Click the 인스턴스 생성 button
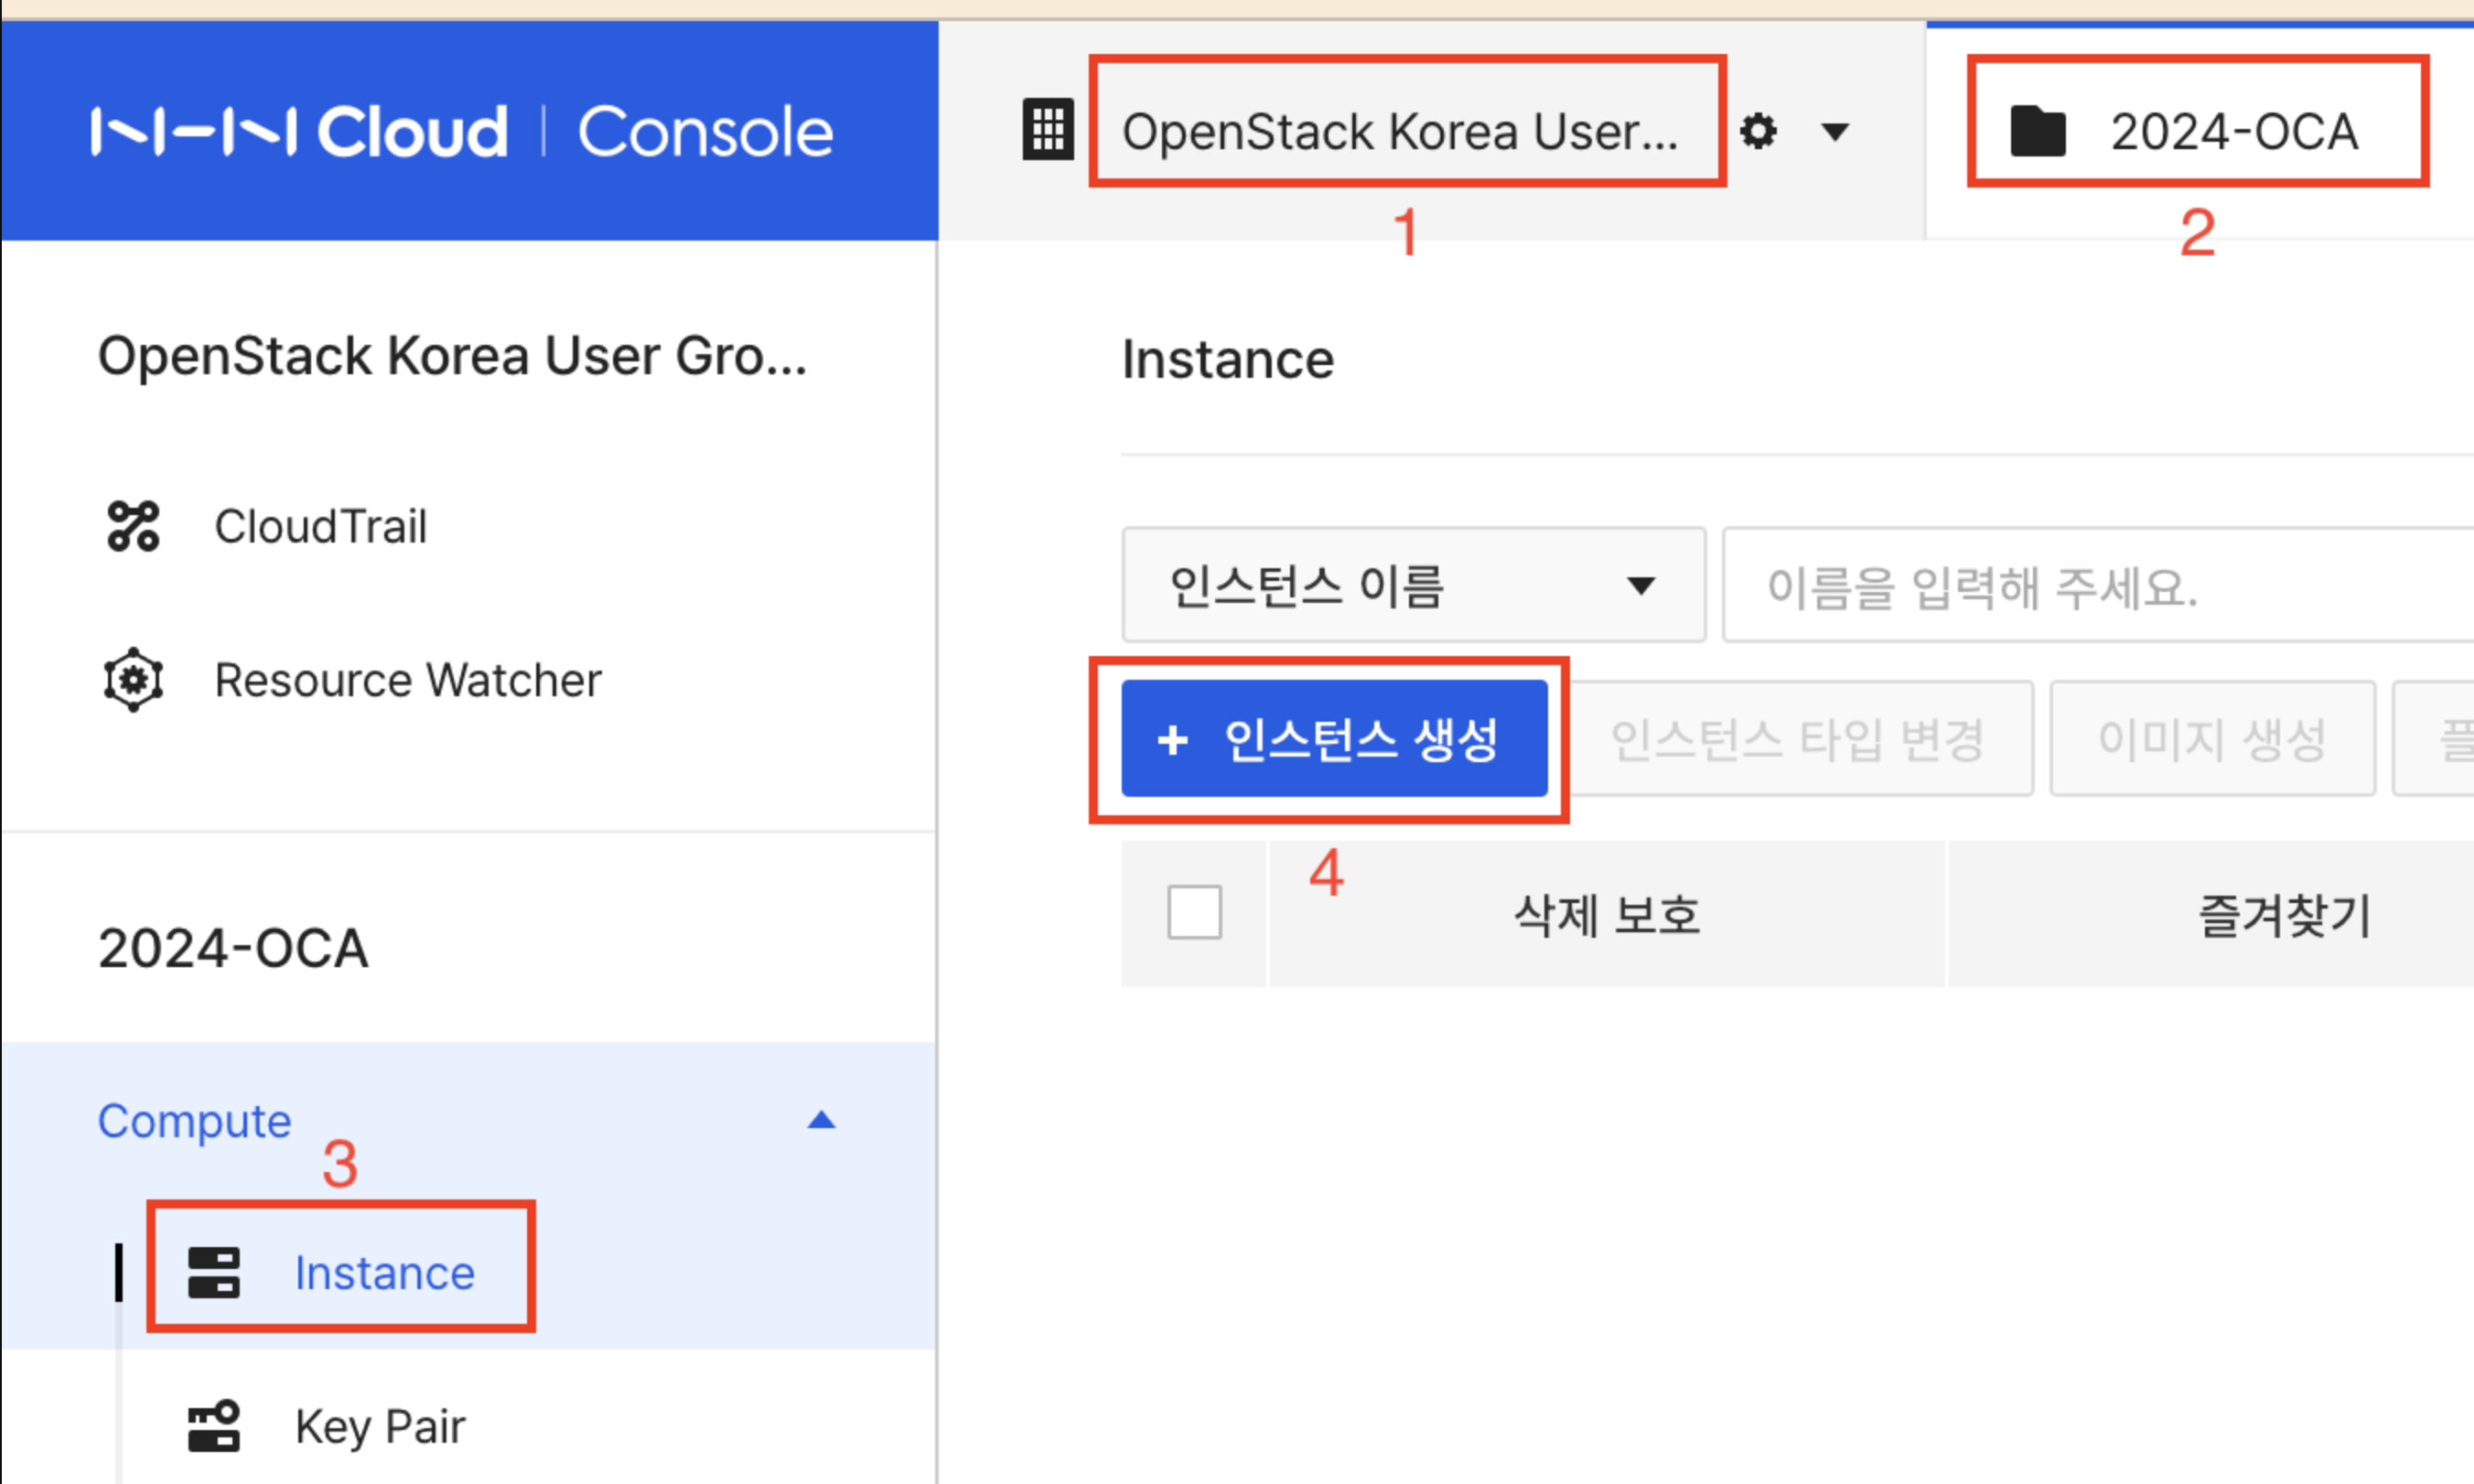Viewport: 2474px width, 1484px height. click(1334, 739)
